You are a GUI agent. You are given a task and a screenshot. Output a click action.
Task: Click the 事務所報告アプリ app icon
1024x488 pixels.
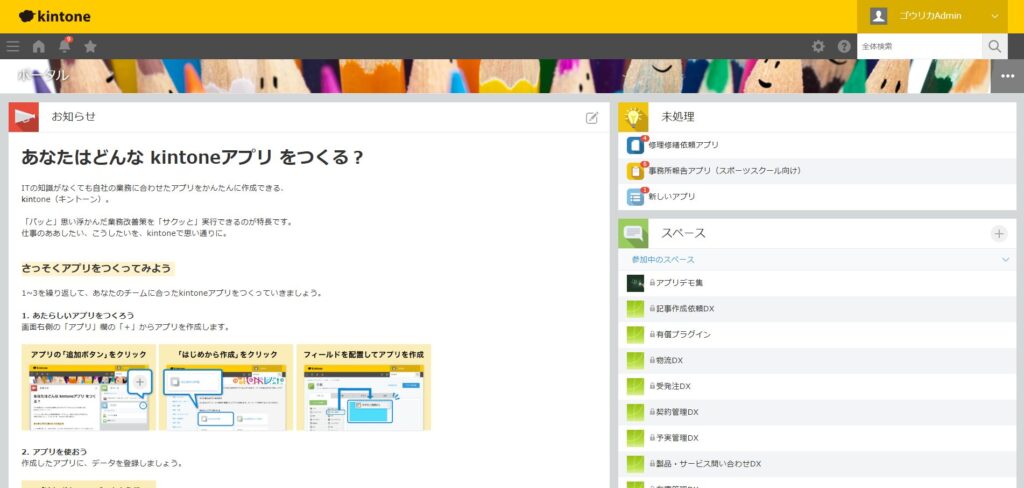point(635,171)
